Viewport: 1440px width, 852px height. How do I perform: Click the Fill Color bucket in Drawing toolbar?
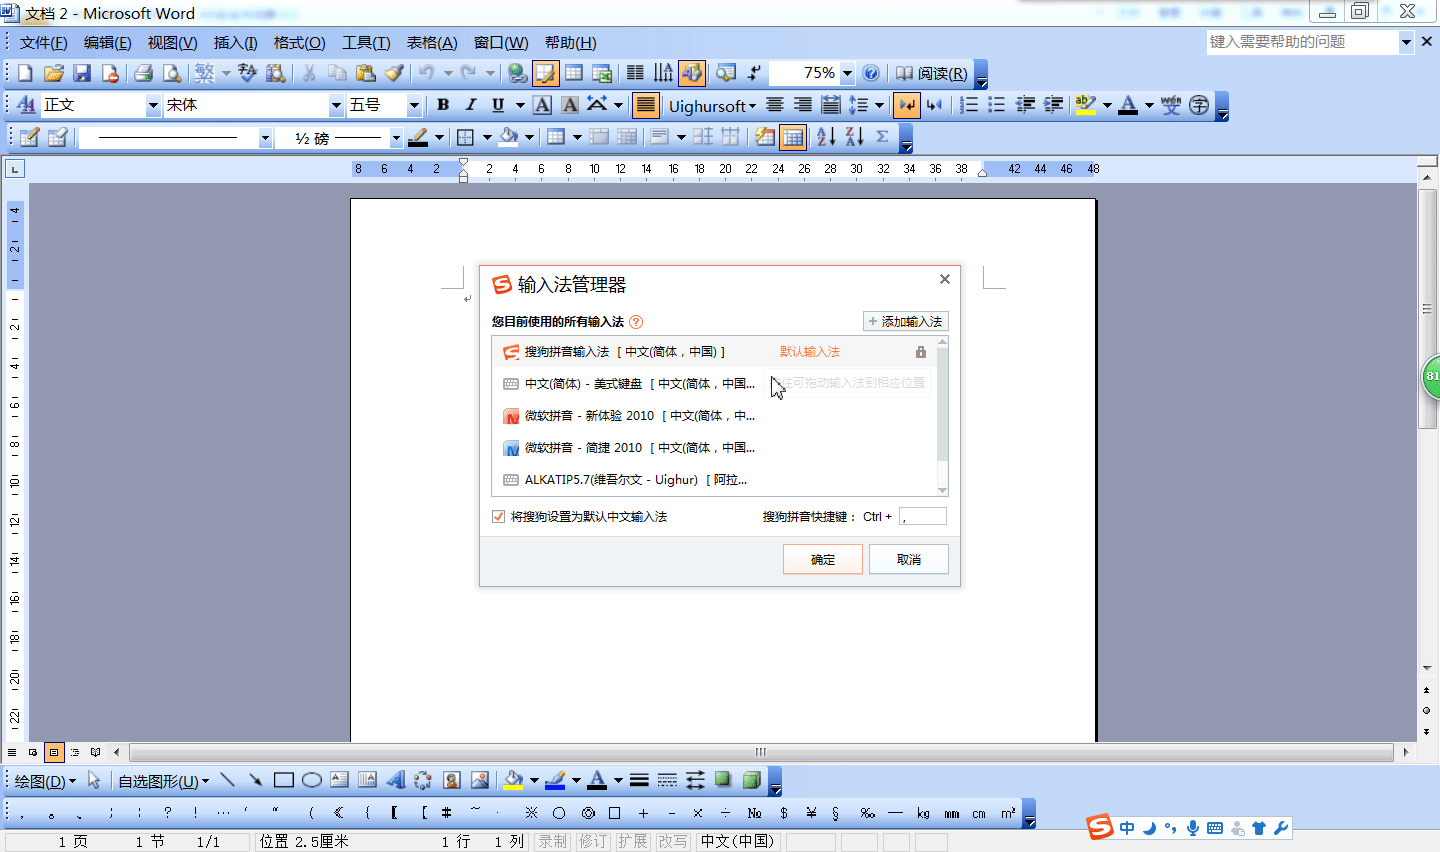[x=514, y=780]
